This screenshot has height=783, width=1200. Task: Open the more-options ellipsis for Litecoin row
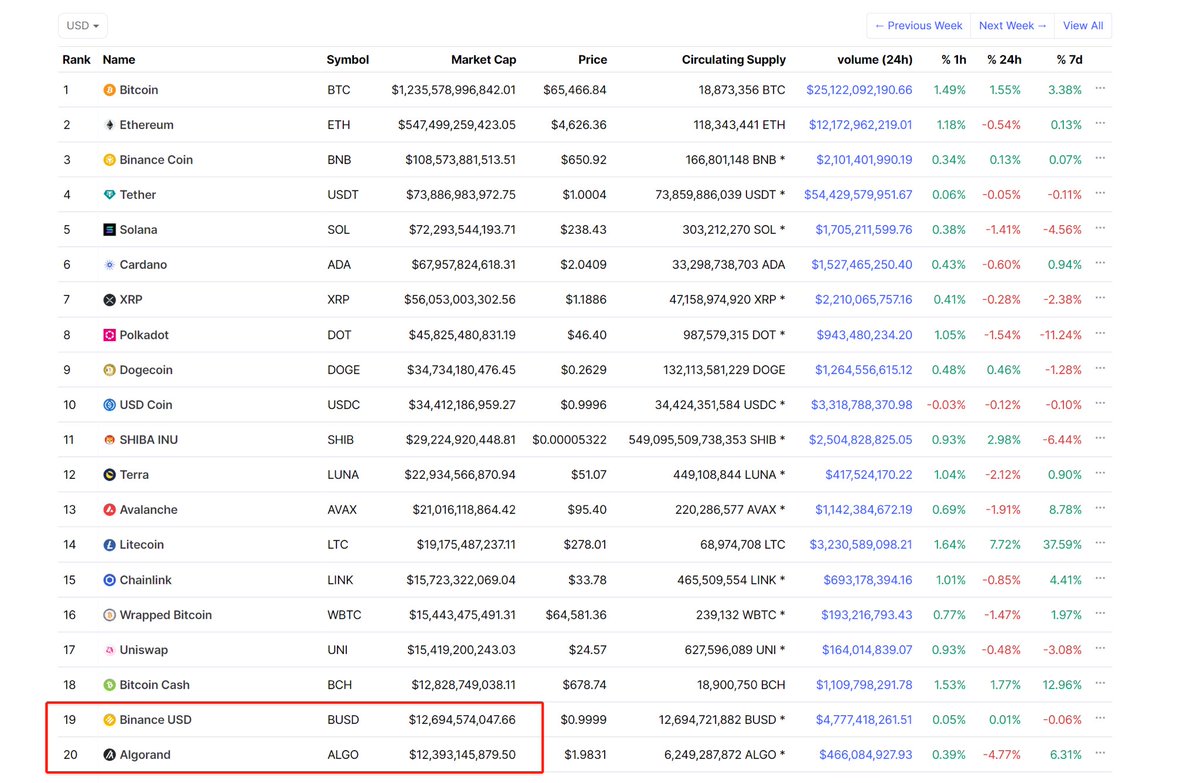click(x=1100, y=544)
